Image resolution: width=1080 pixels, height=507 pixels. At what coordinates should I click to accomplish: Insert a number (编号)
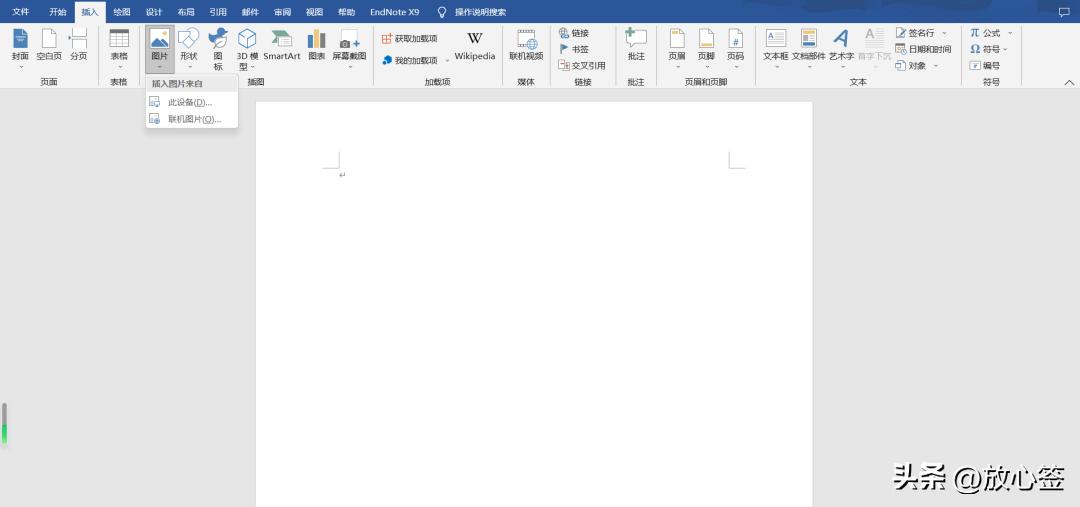[985, 66]
